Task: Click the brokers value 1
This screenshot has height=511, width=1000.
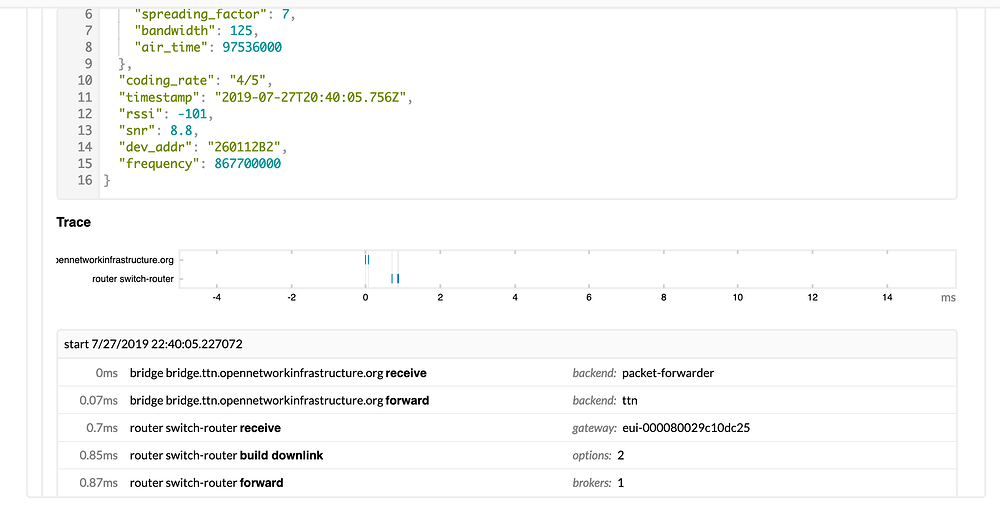Action: tap(621, 483)
